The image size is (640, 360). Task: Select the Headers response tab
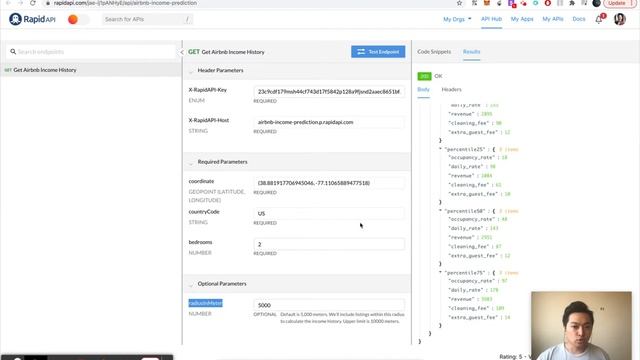click(451, 89)
